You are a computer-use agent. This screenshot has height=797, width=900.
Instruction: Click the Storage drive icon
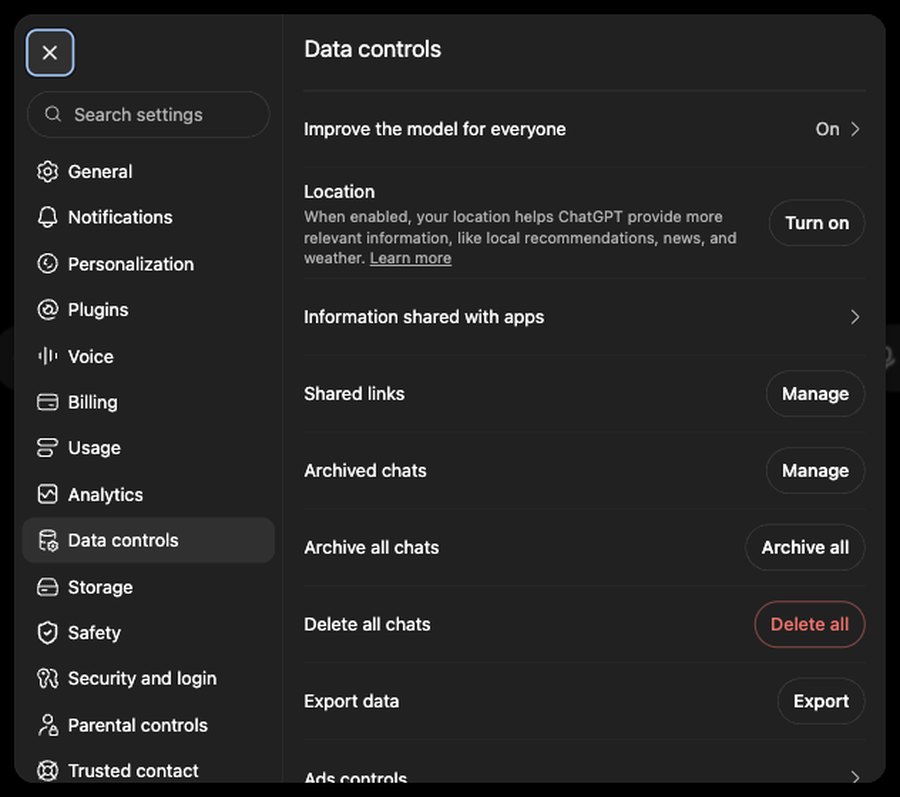48,587
